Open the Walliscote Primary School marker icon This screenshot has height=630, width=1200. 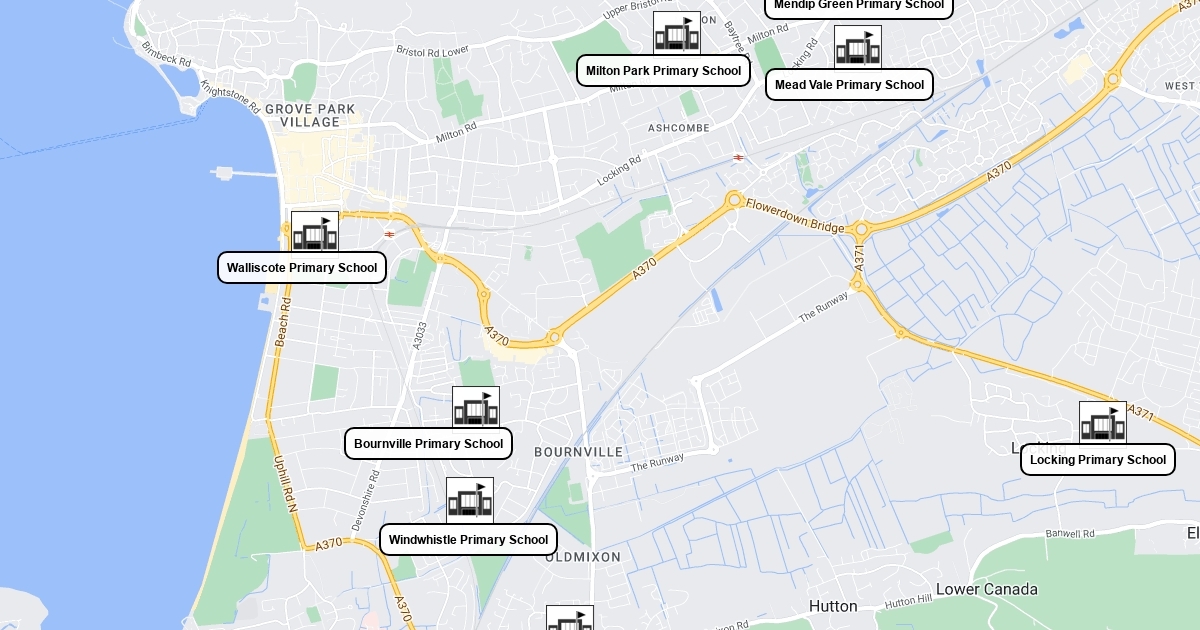pyautogui.click(x=315, y=235)
